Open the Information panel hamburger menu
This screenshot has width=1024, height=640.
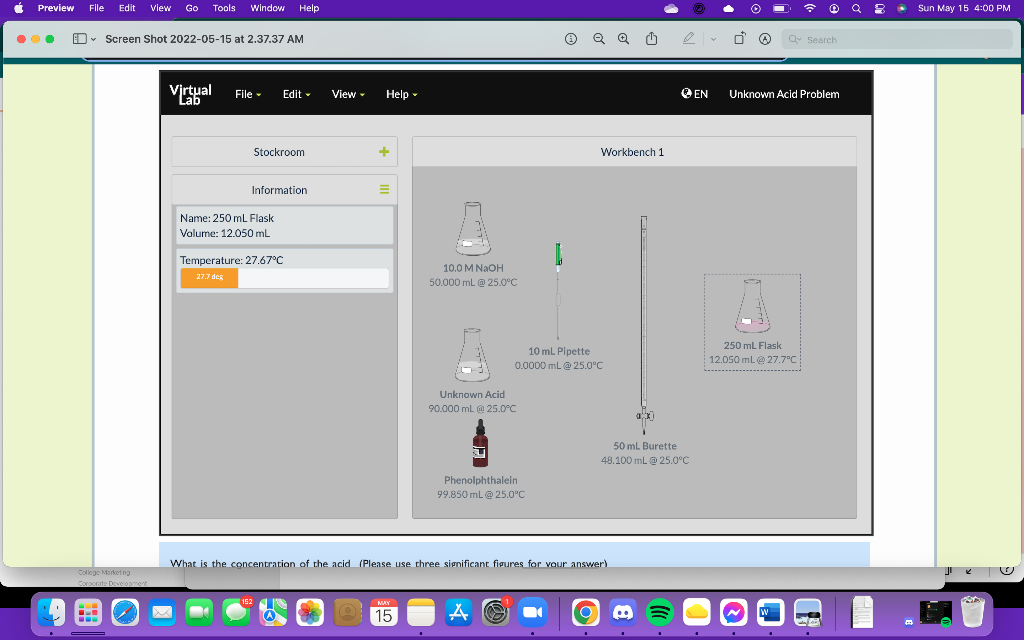tap(384, 189)
